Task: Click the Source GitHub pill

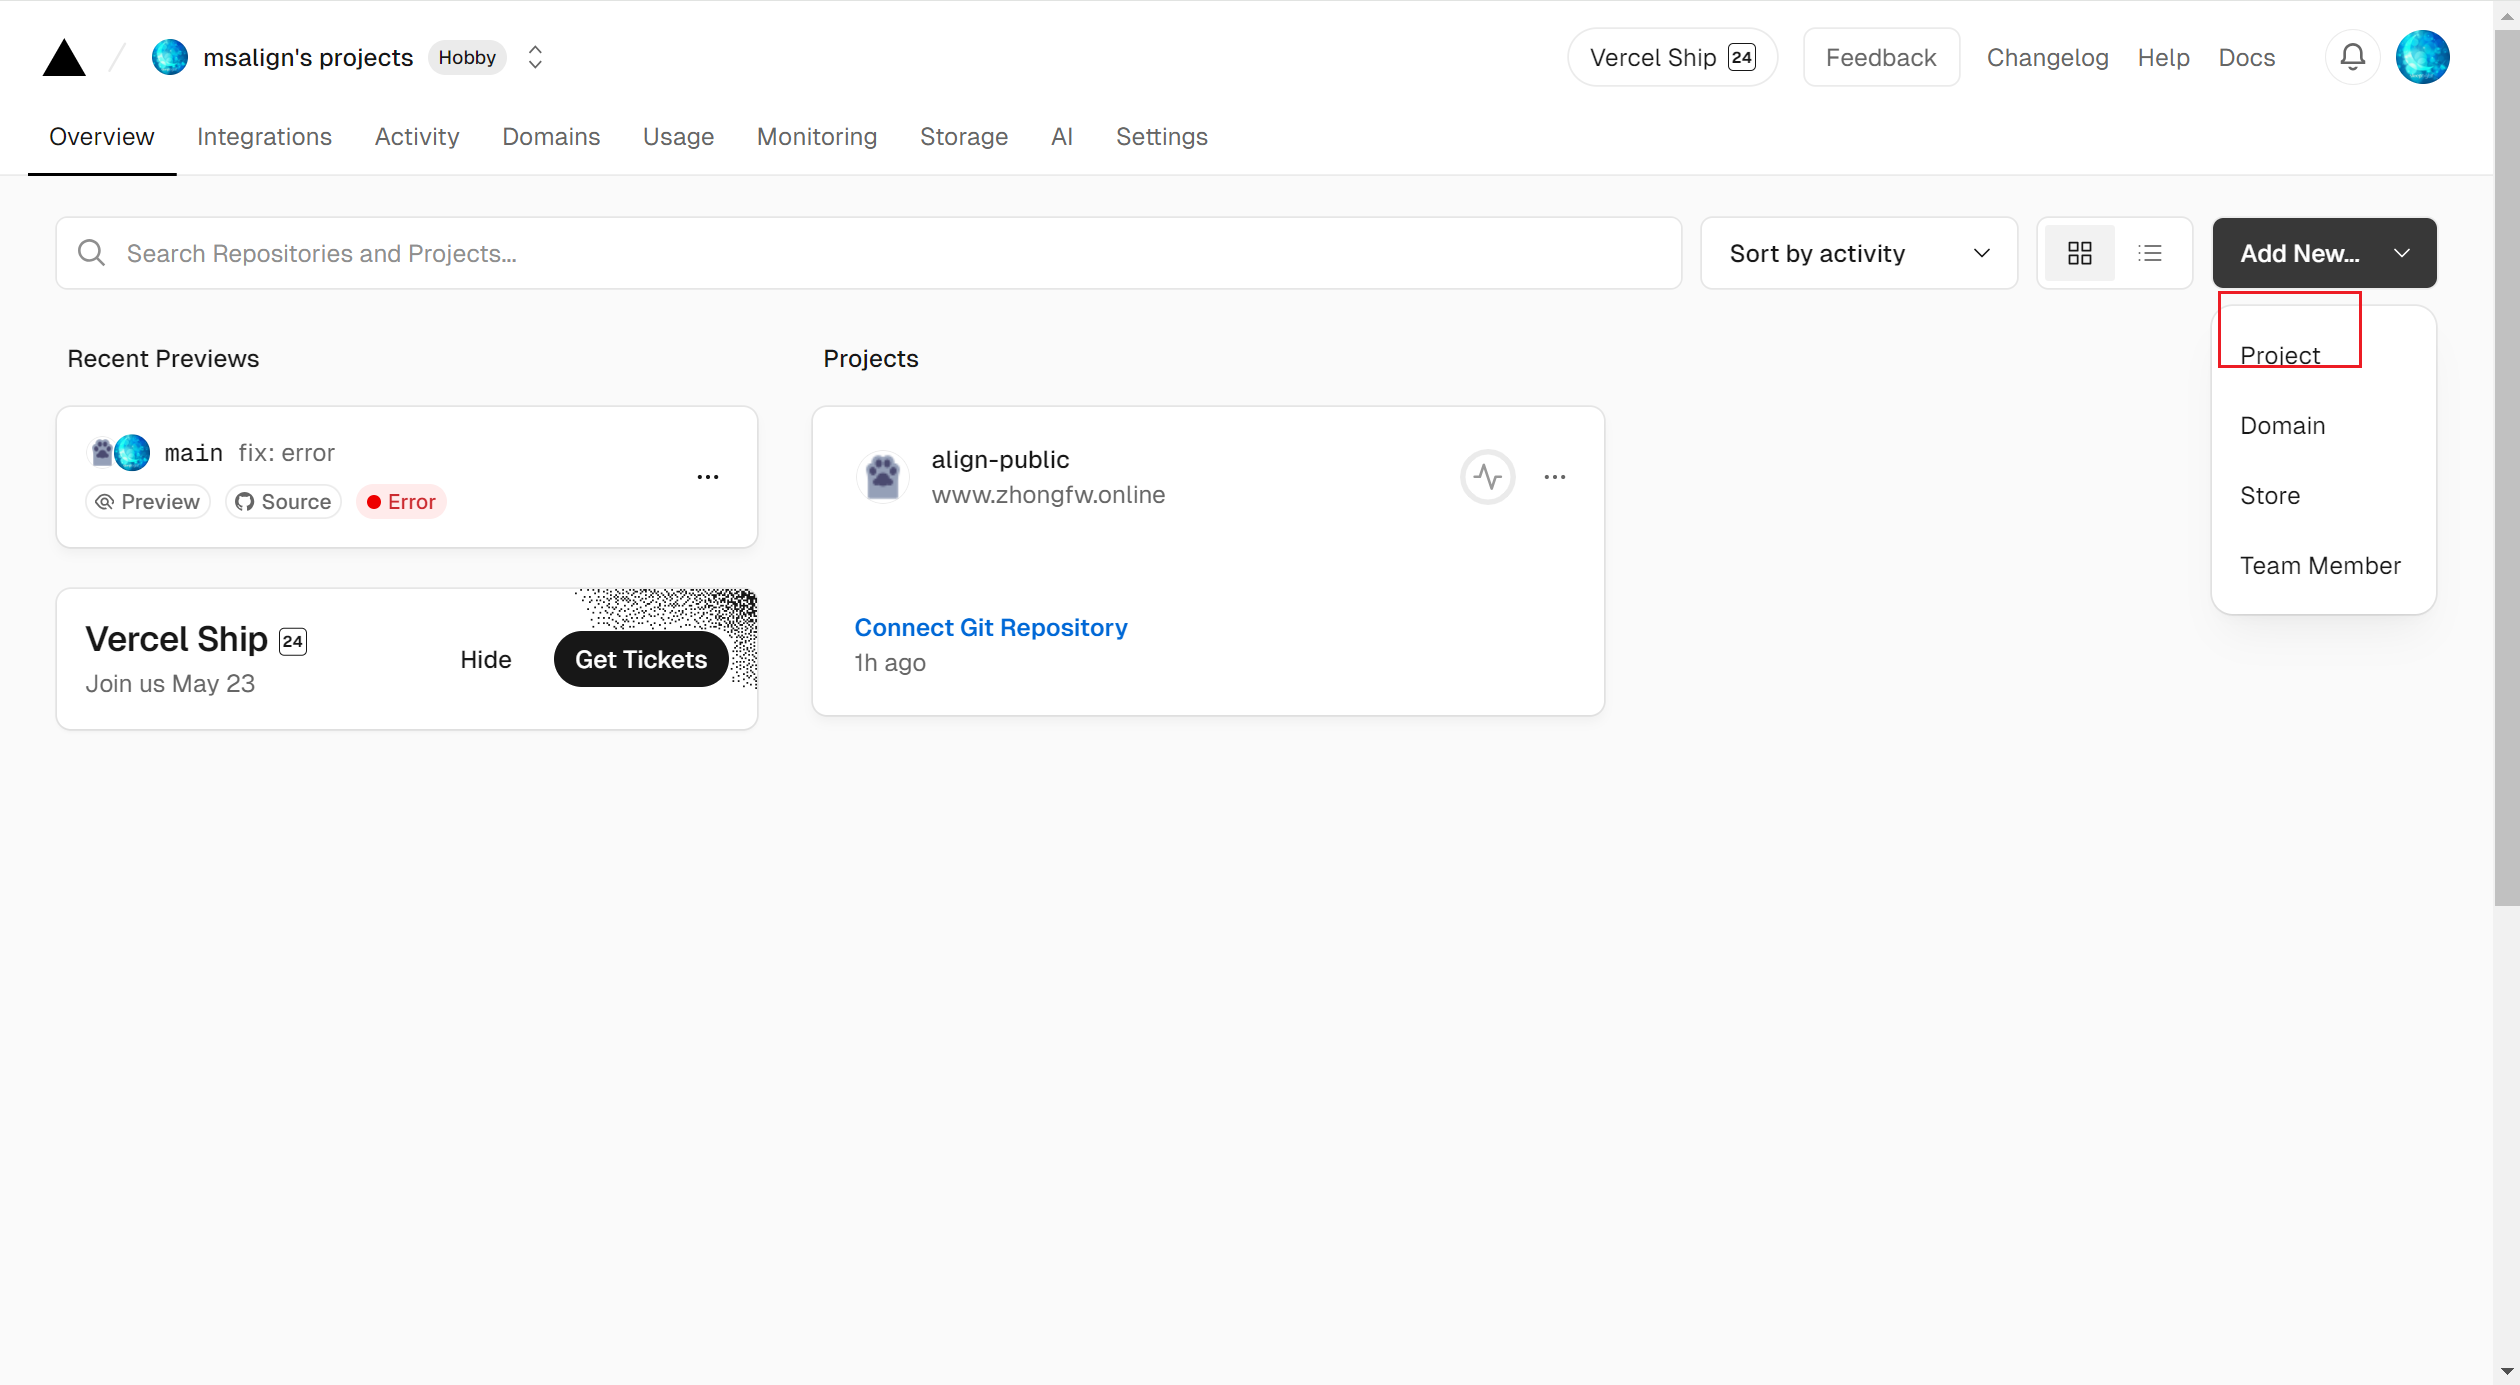Action: click(x=283, y=501)
